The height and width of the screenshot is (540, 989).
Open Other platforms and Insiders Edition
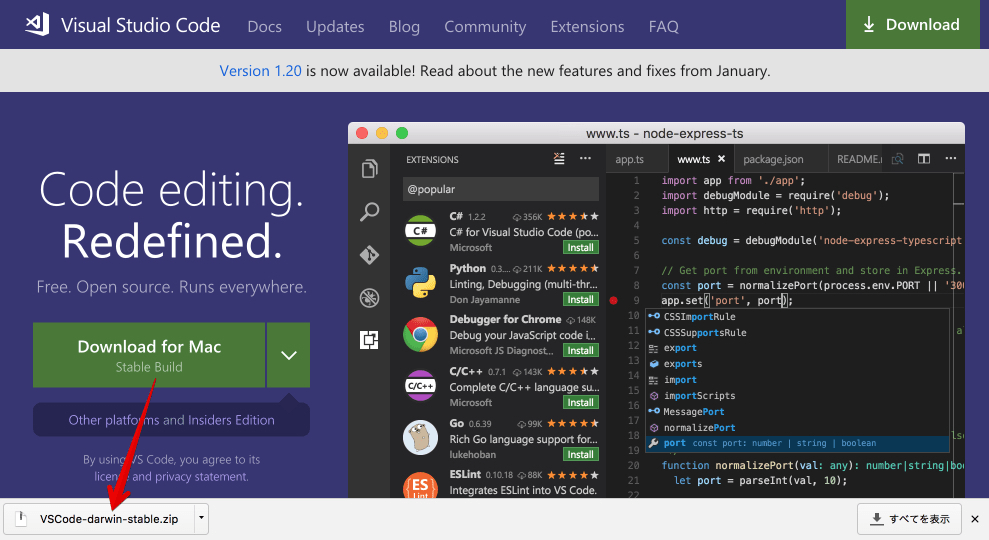coord(171,420)
